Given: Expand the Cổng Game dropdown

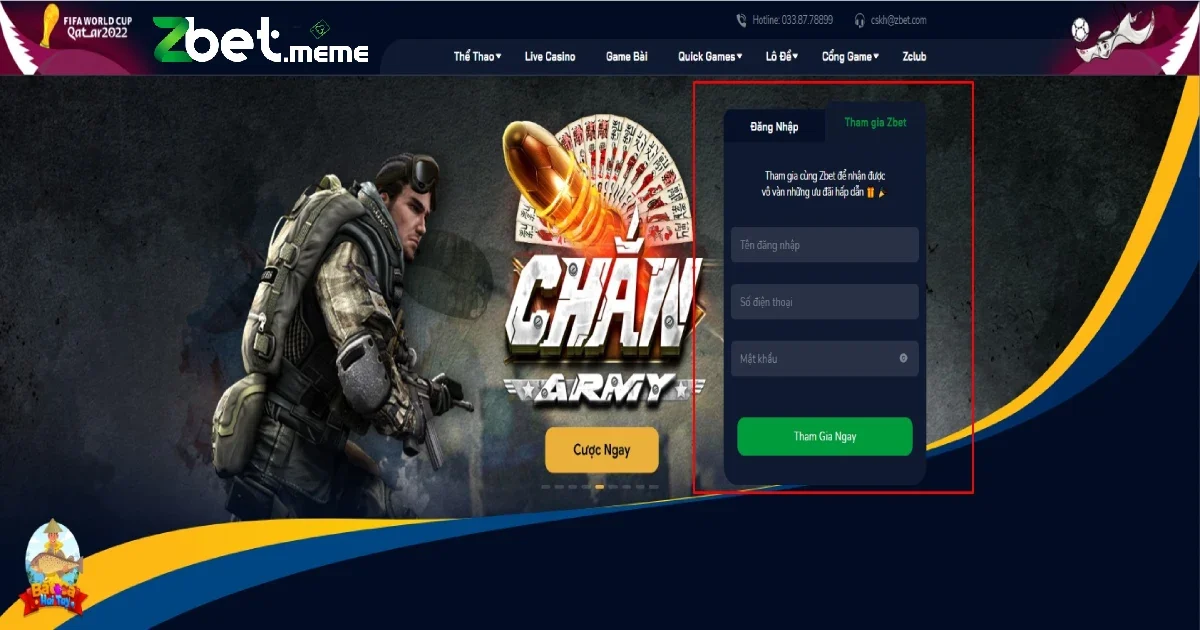Looking at the screenshot, I should [x=850, y=57].
